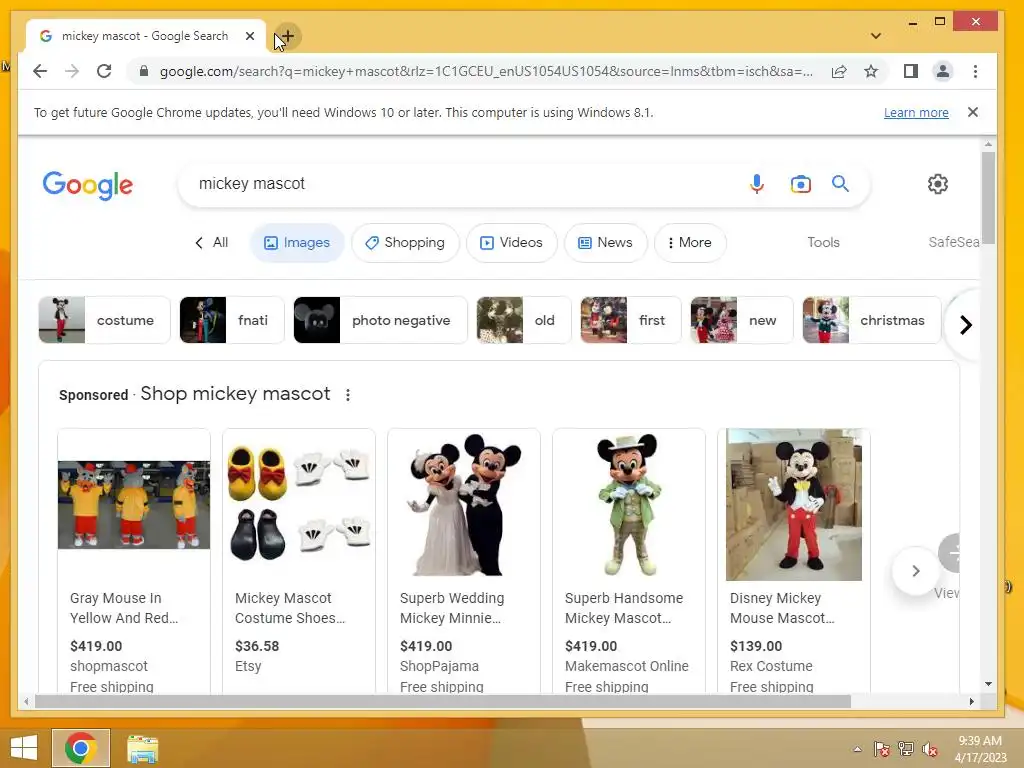Click the Chrome address bar URL
The image size is (1024, 768).
(x=487, y=71)
